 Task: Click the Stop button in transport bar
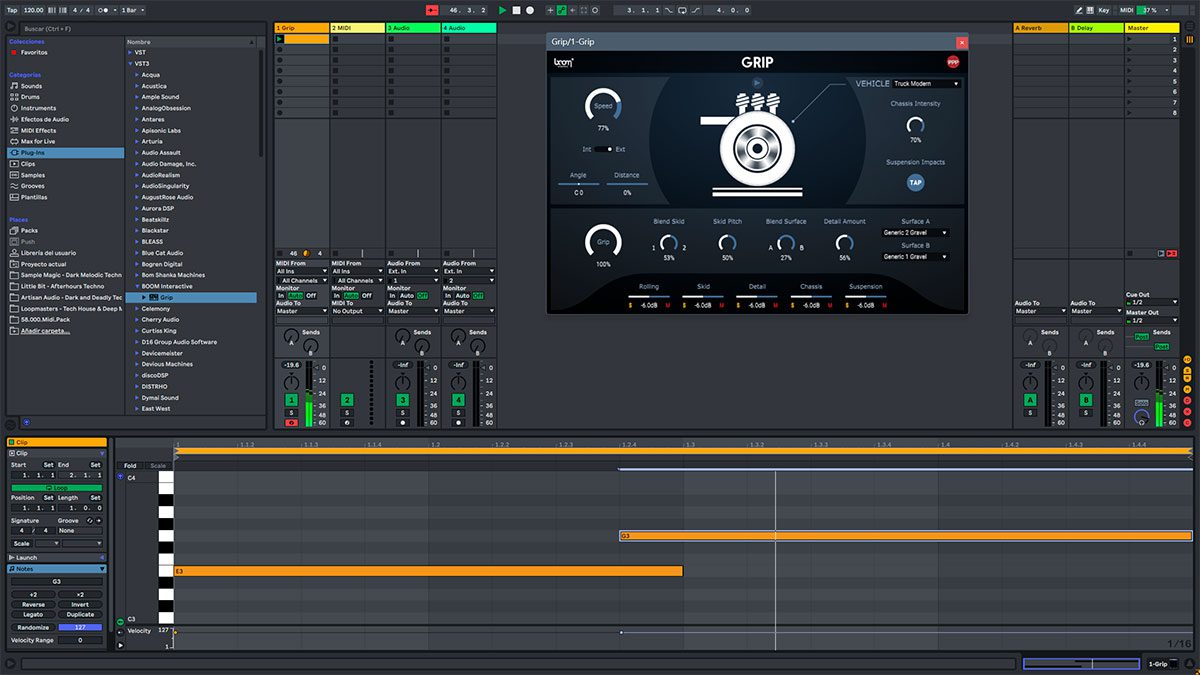pos(516,10)
